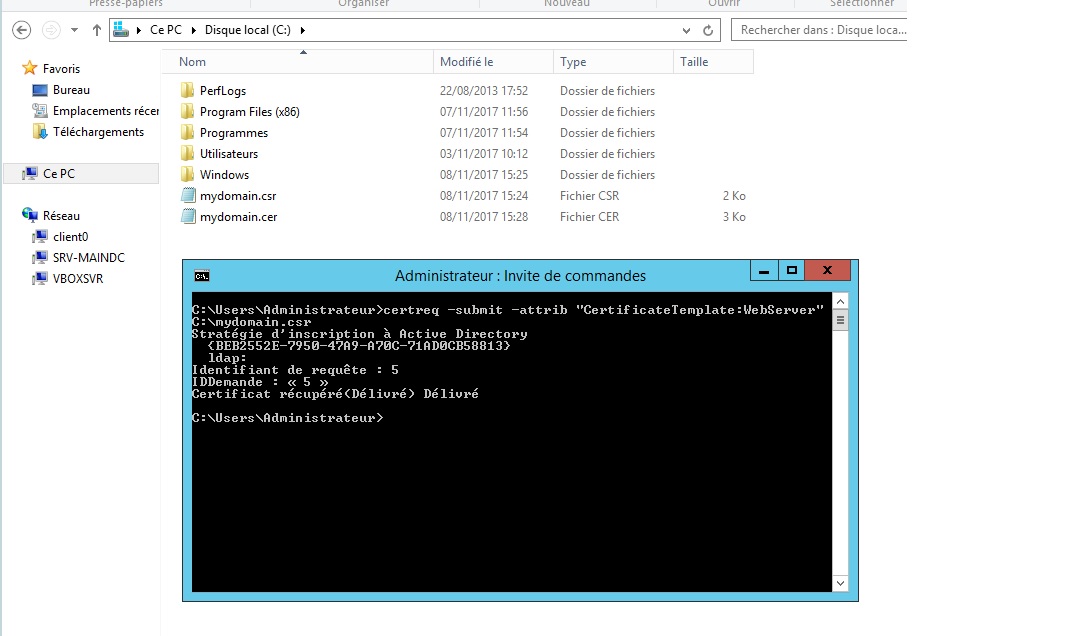Expand chevron between Ce PC and Disque local
This screenshot has width=1075, height=636.
coord(193,30)
